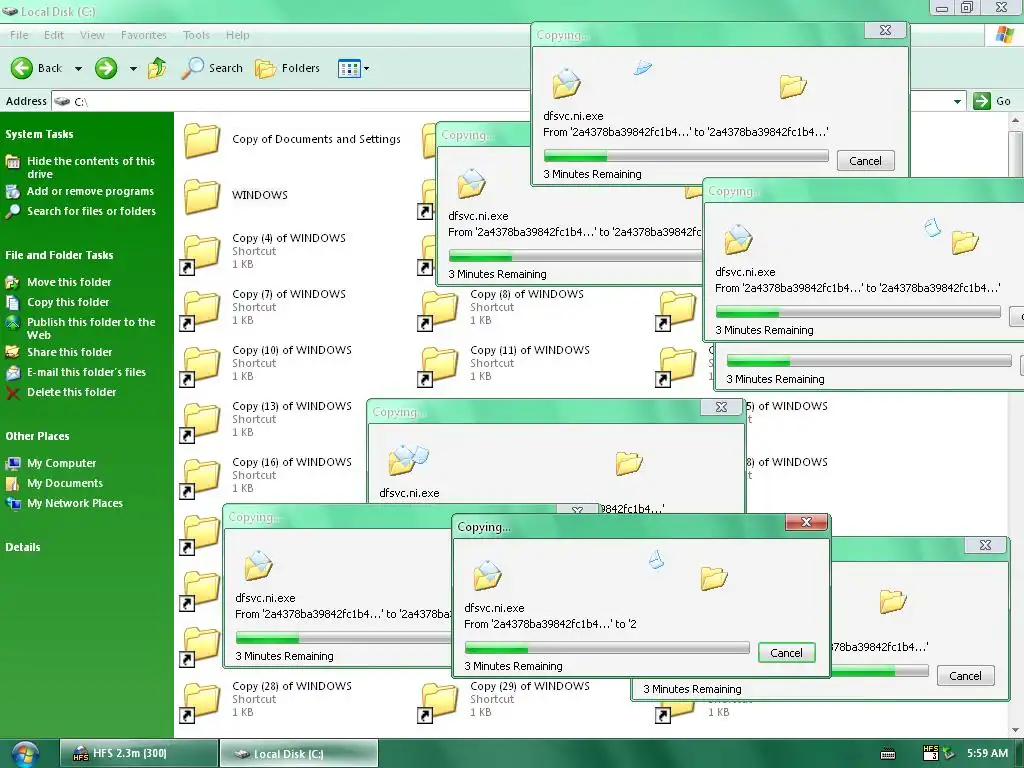Click Add or remove programs
Screen dimensions: 1024x768
click(x=90, y=191)
